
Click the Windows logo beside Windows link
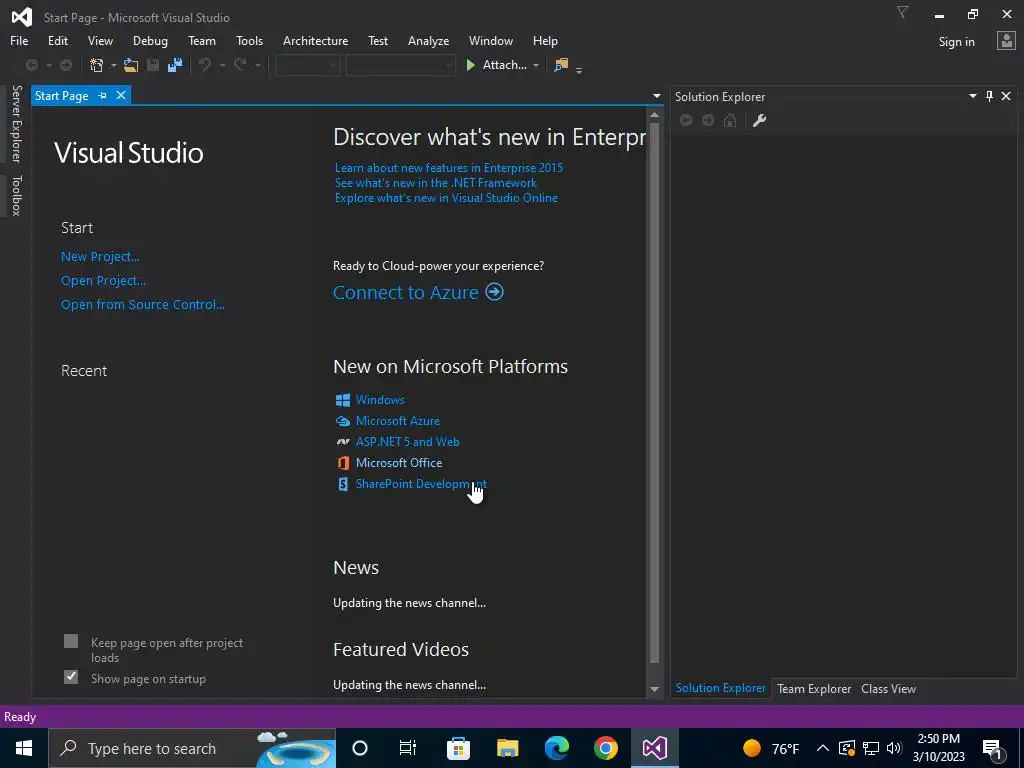[x=343, y=400]
